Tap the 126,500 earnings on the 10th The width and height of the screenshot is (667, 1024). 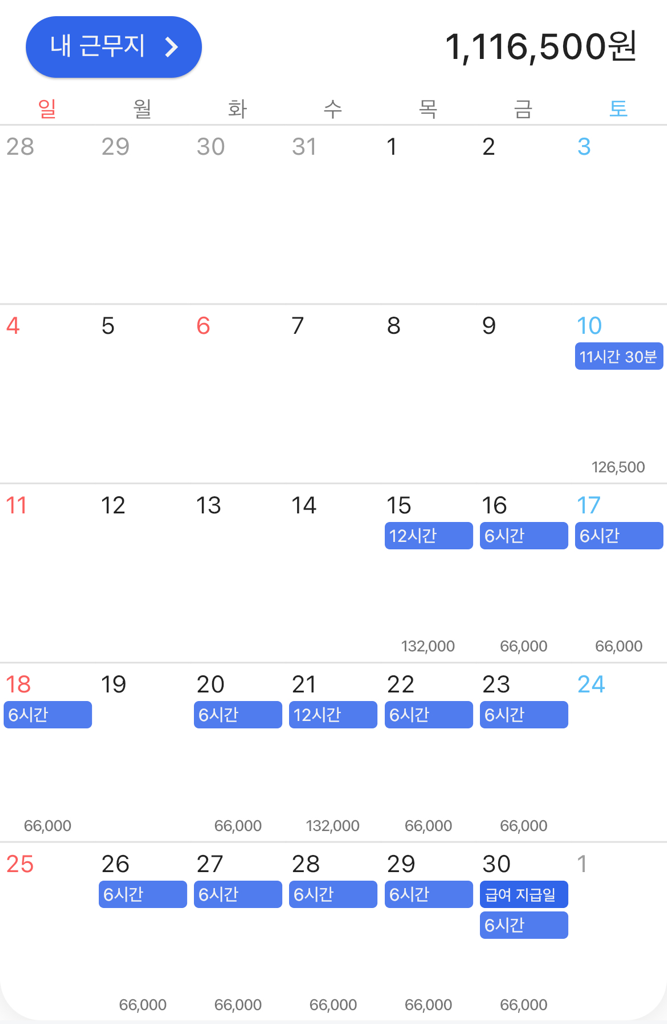(x=618, y=467)
